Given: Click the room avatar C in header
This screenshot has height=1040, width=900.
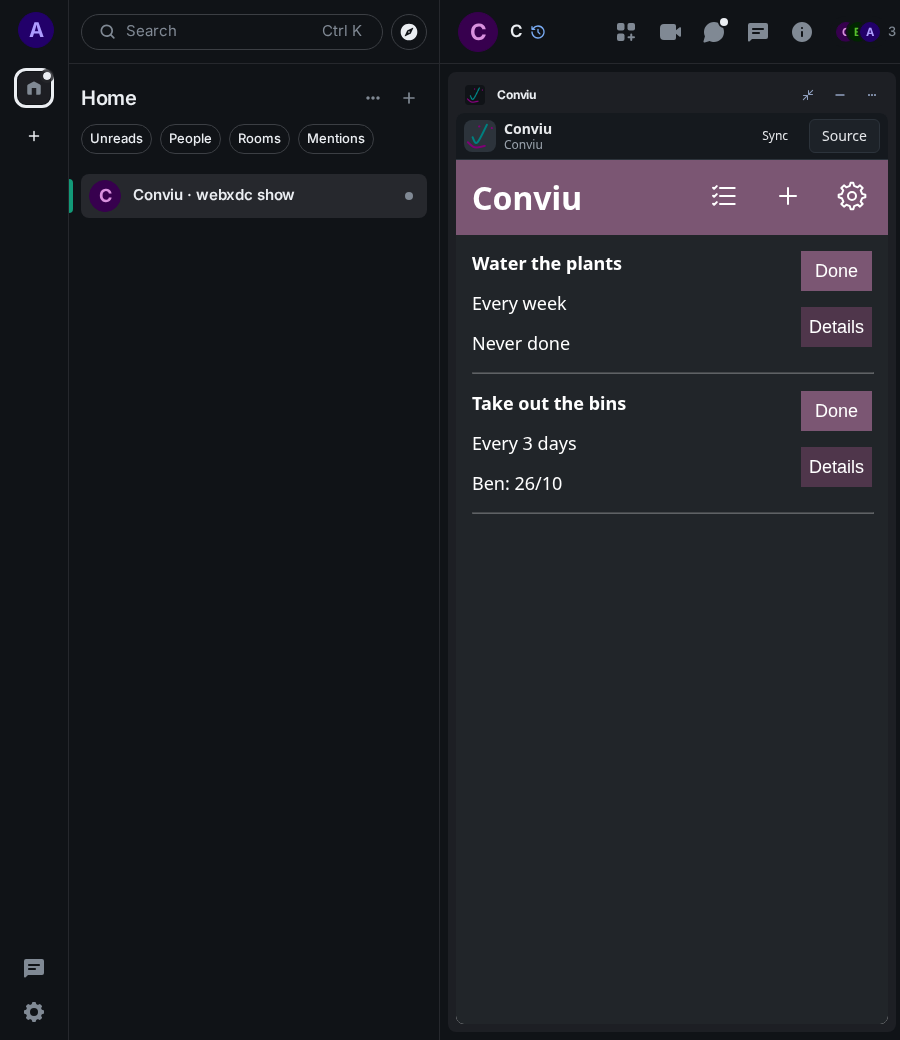Looking at the screenshot, I should 478,32.
